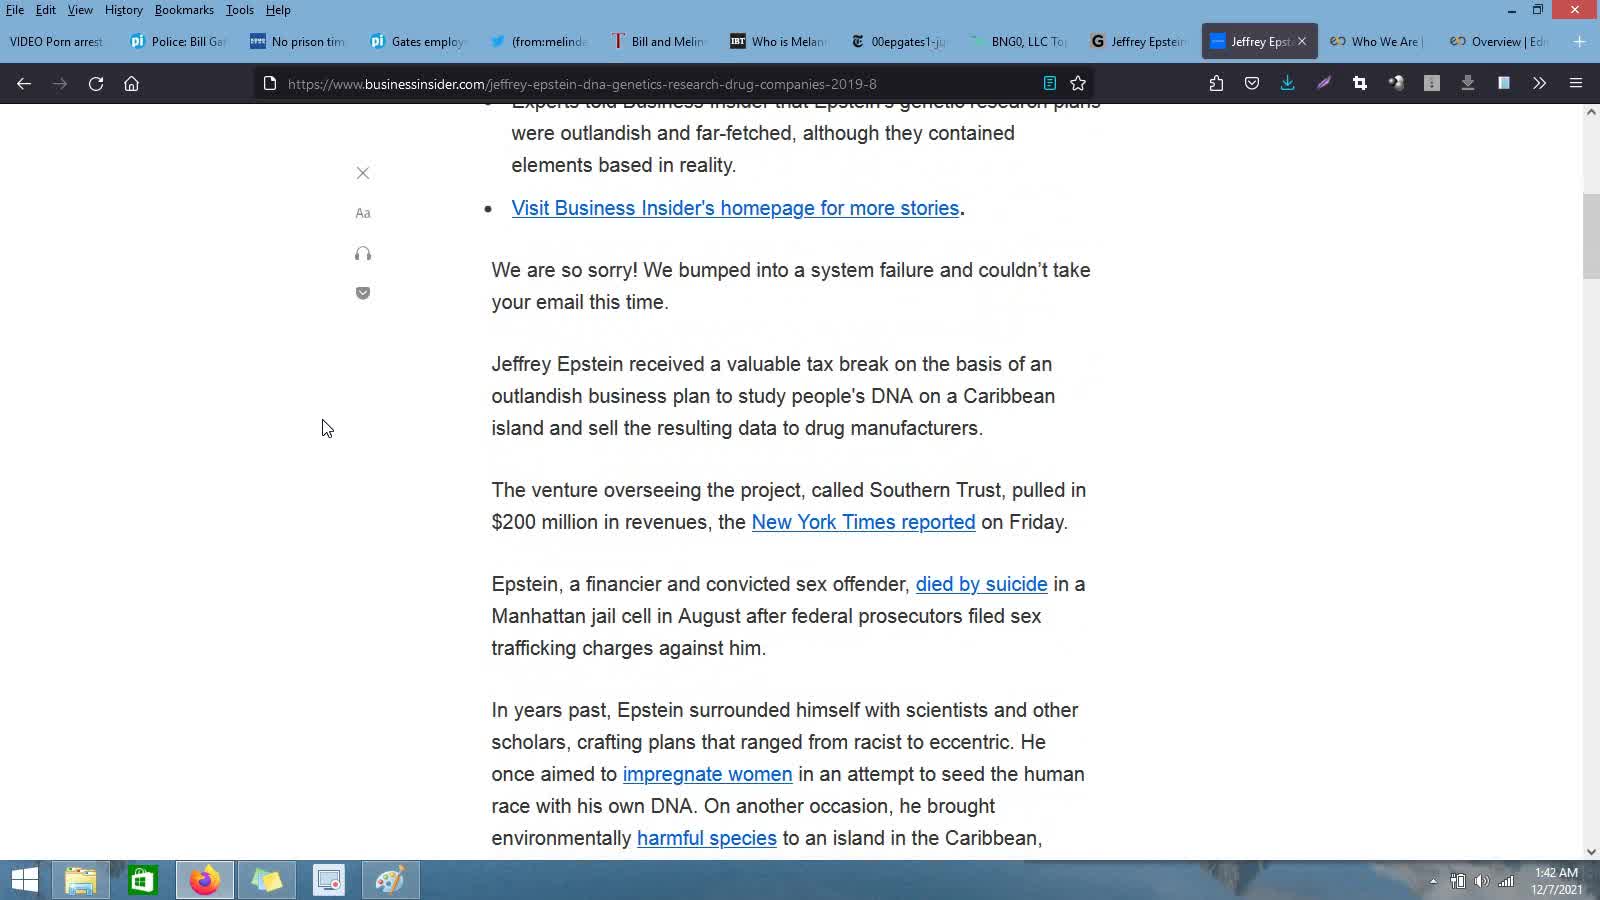Click the scrollbar up arrow
The image size is (1600, 900).
(1591, 111)
